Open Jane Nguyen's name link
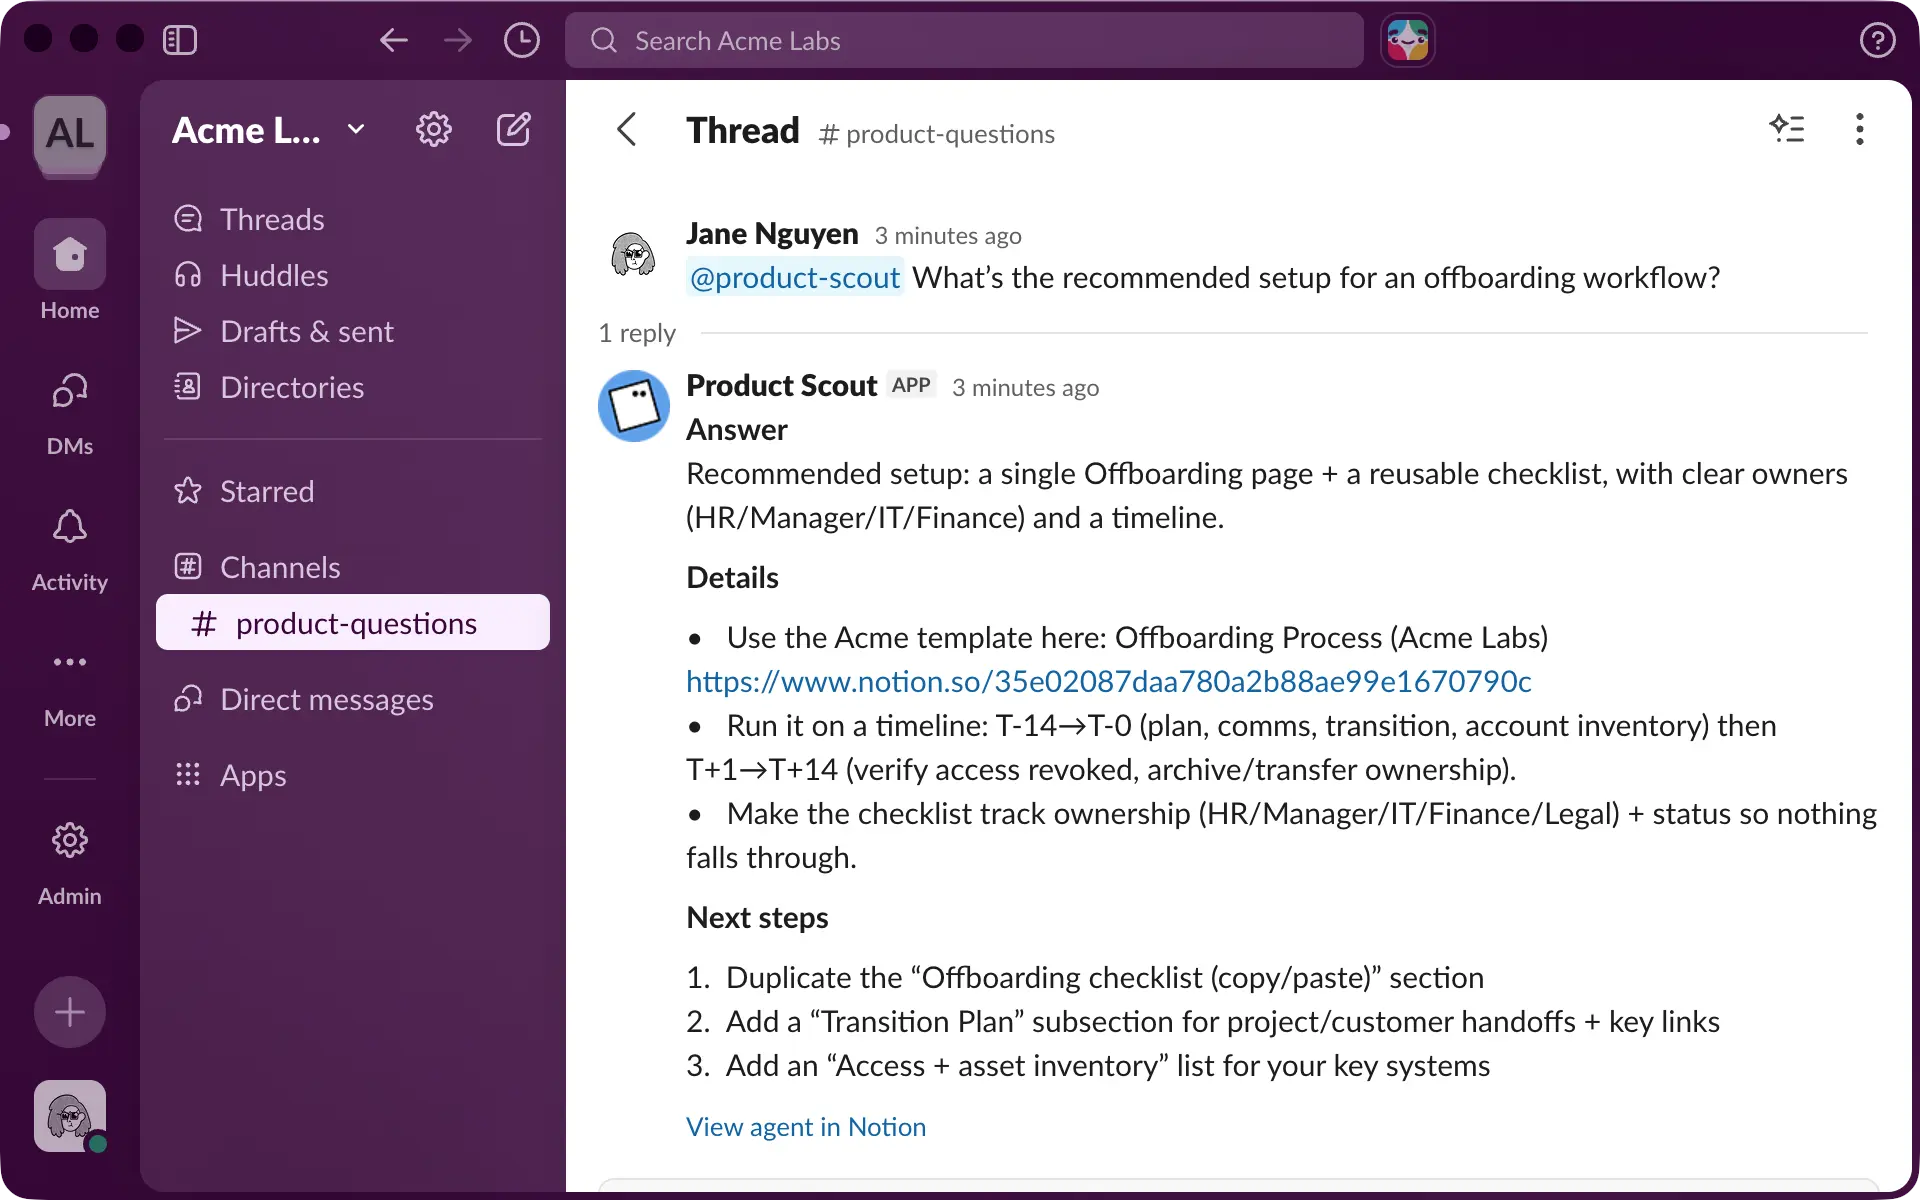This screenshot has width=1920, height=1200. [x=772, y=234]
